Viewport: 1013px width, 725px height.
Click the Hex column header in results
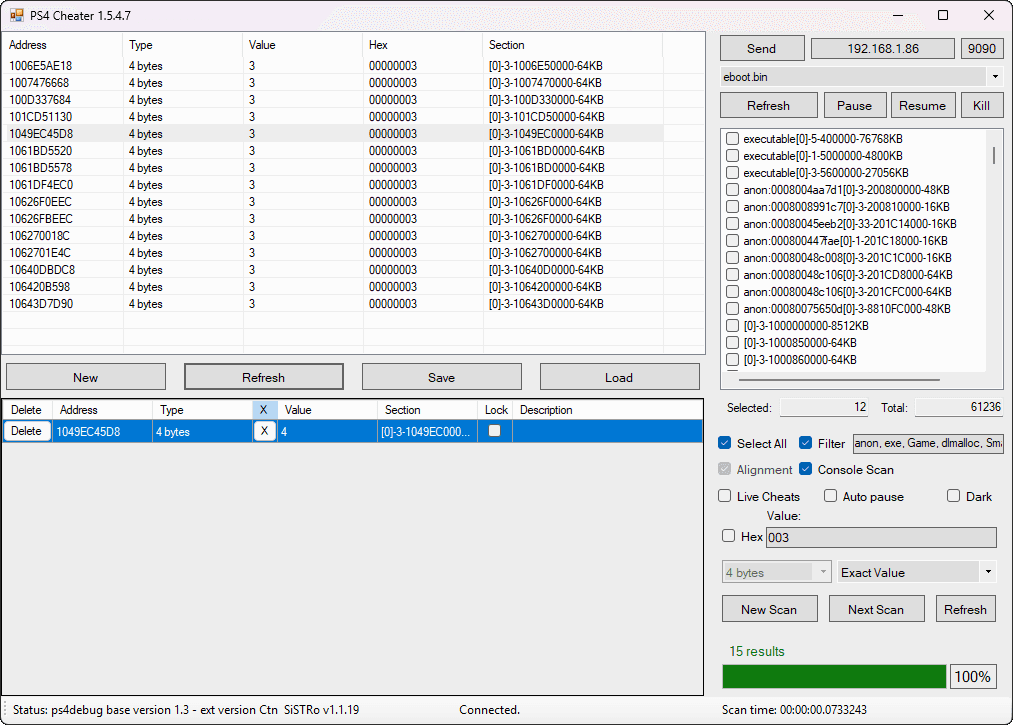[x=422, y=45]
